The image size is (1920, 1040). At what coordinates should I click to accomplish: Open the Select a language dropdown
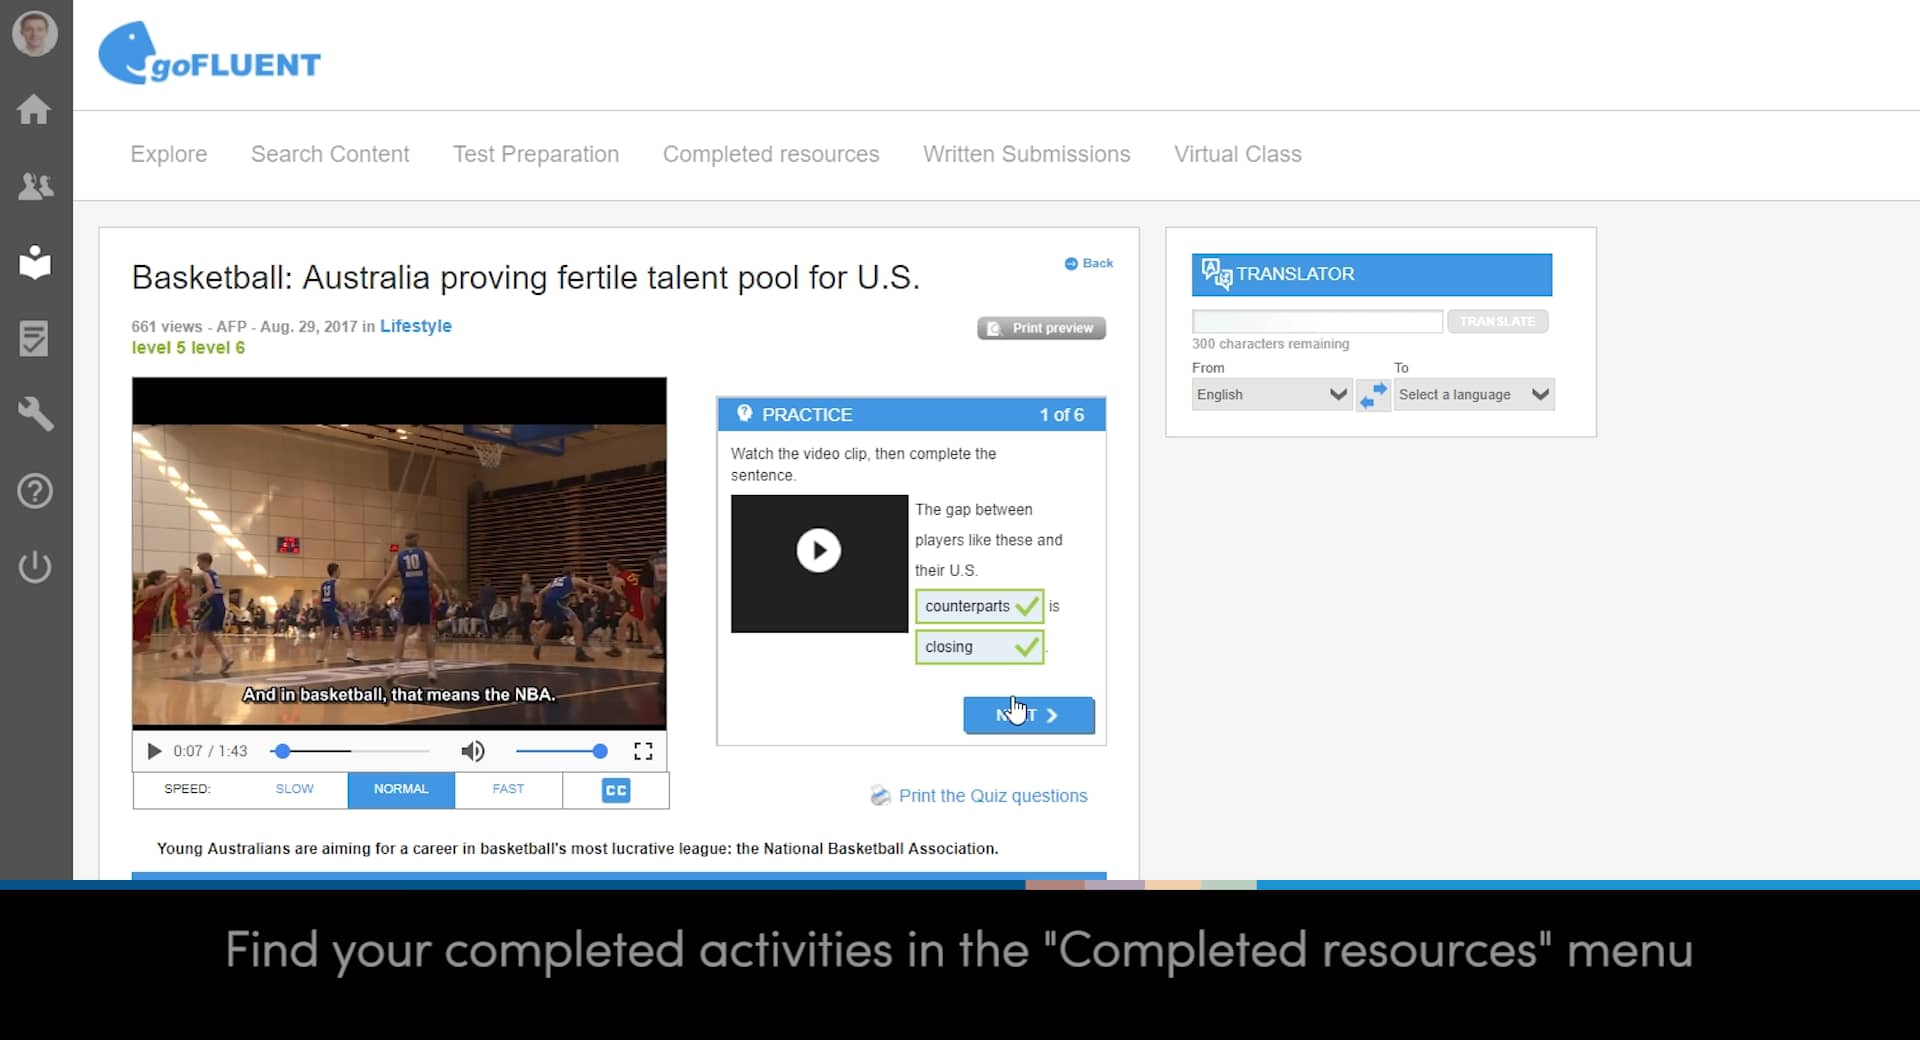pyautogui.click(x=1474, y=394)
